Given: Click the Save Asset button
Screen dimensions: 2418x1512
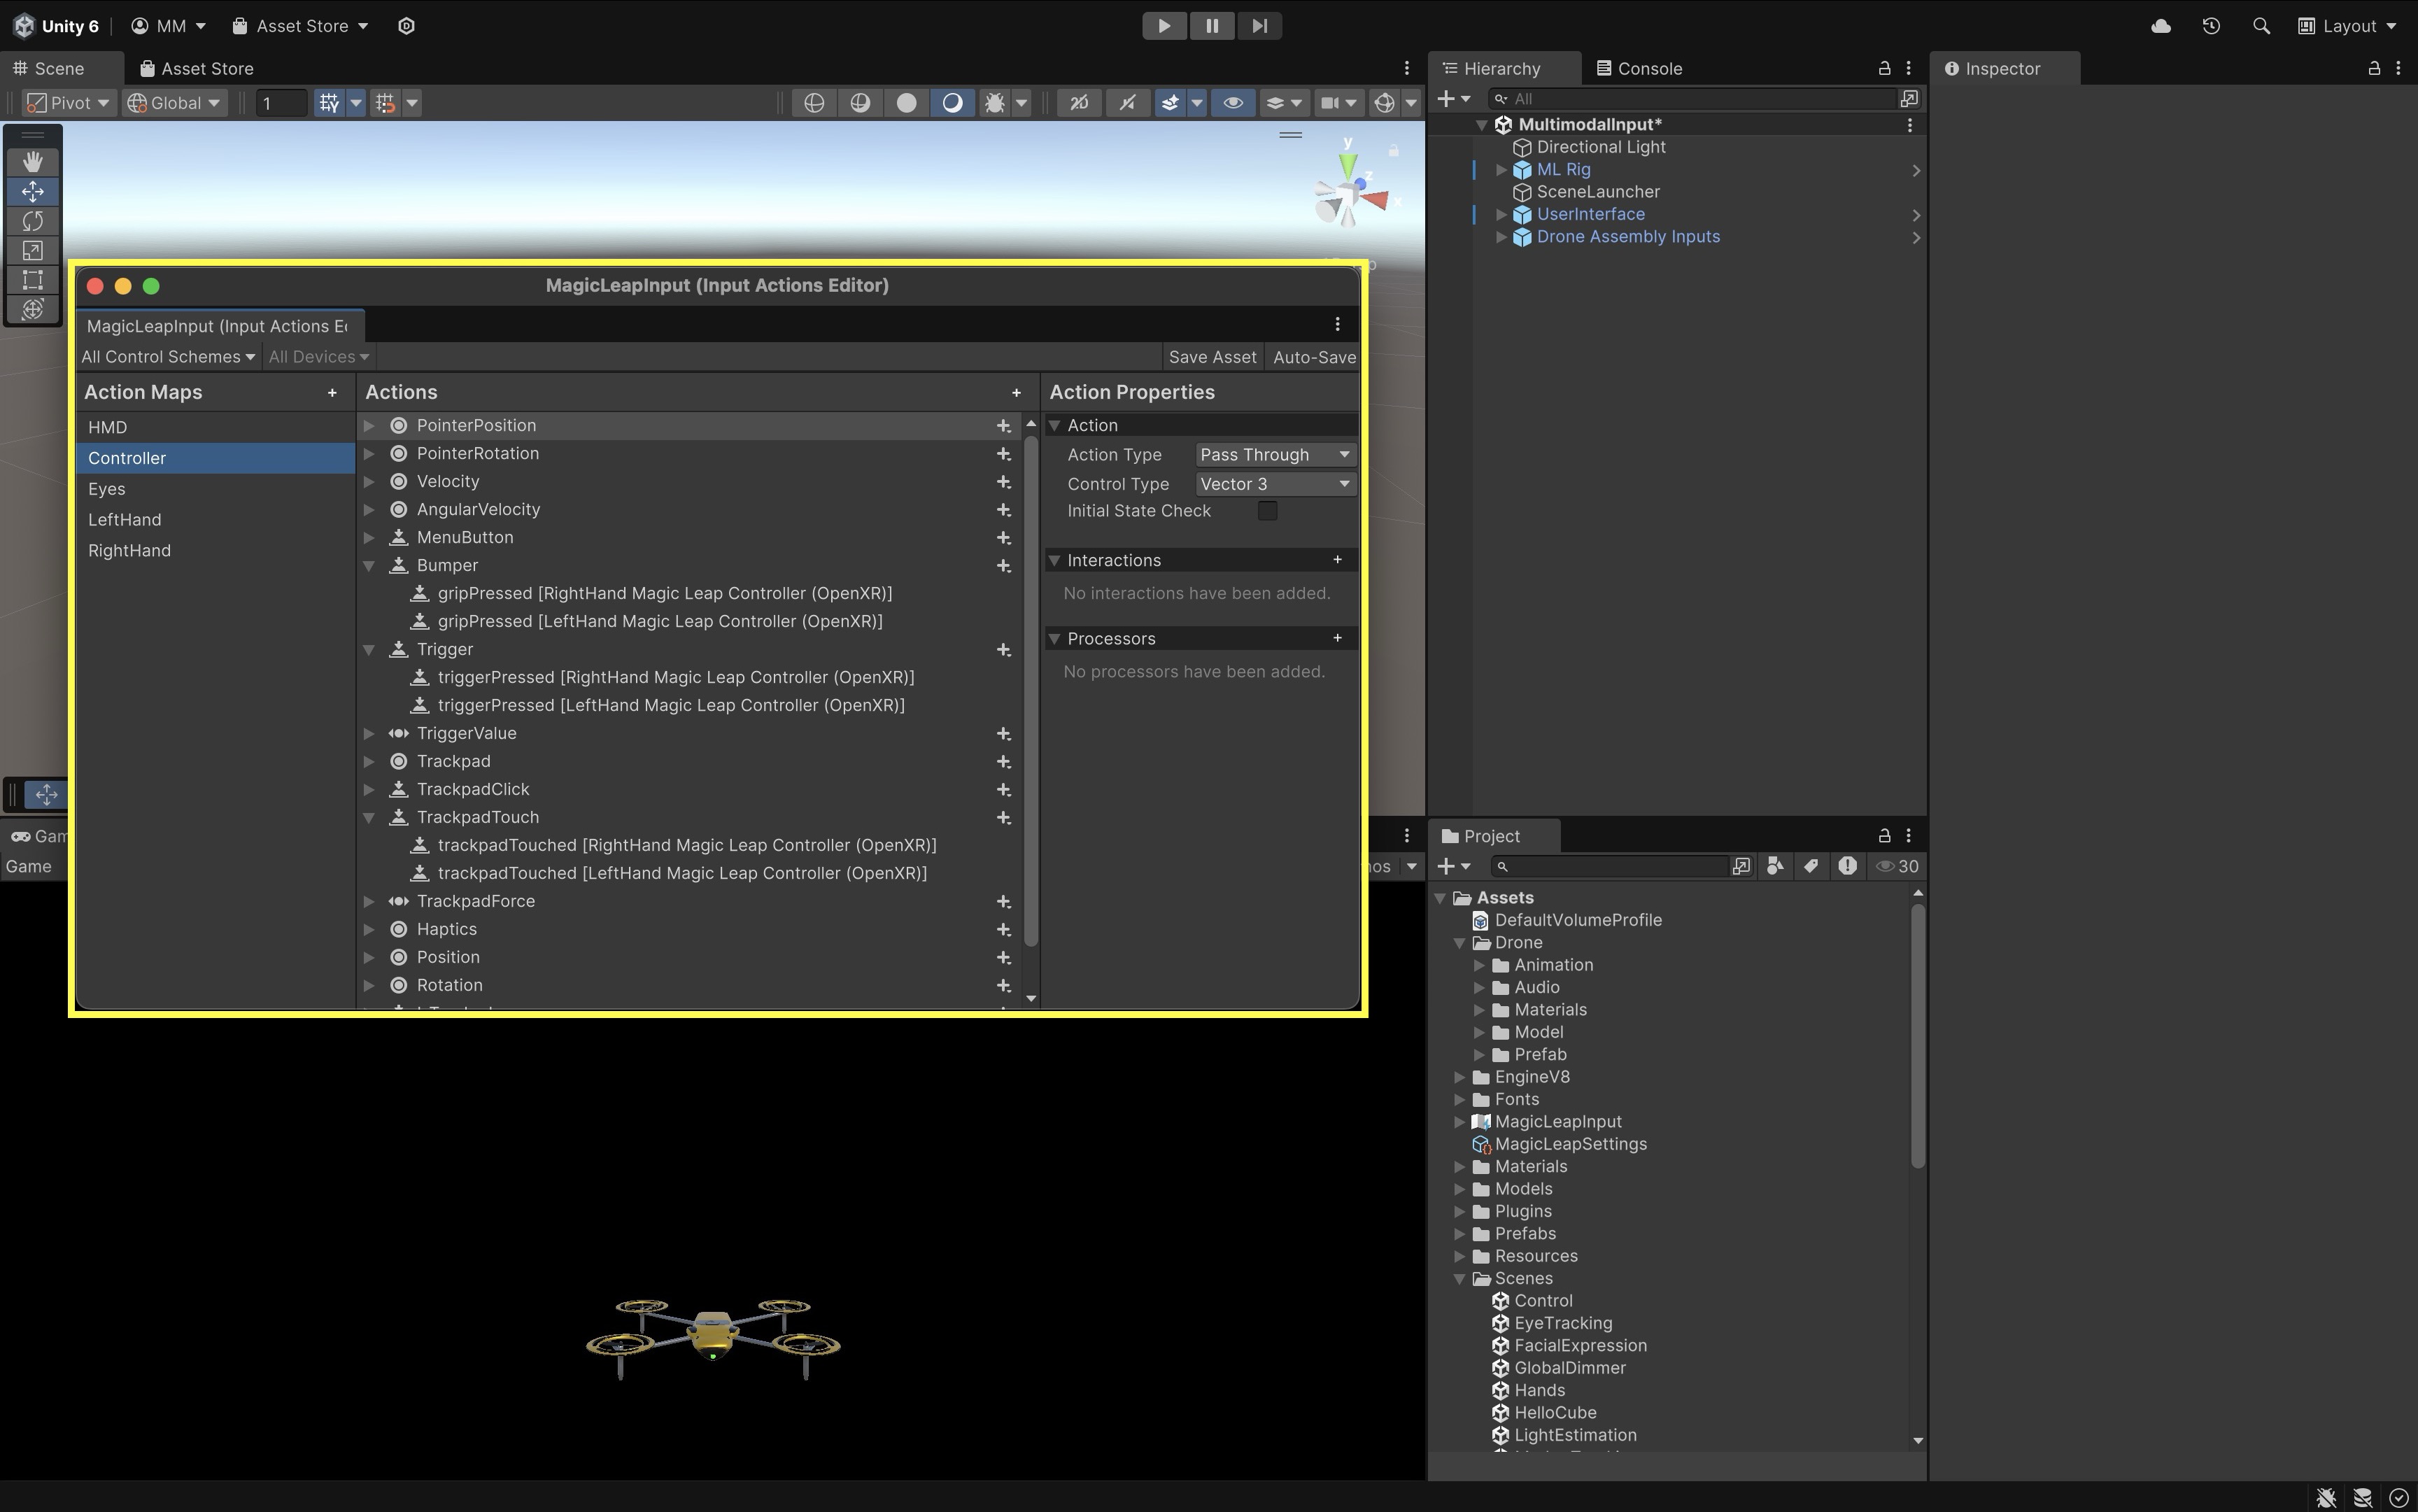Looking at the screenshot, I should pos(1212,357).
